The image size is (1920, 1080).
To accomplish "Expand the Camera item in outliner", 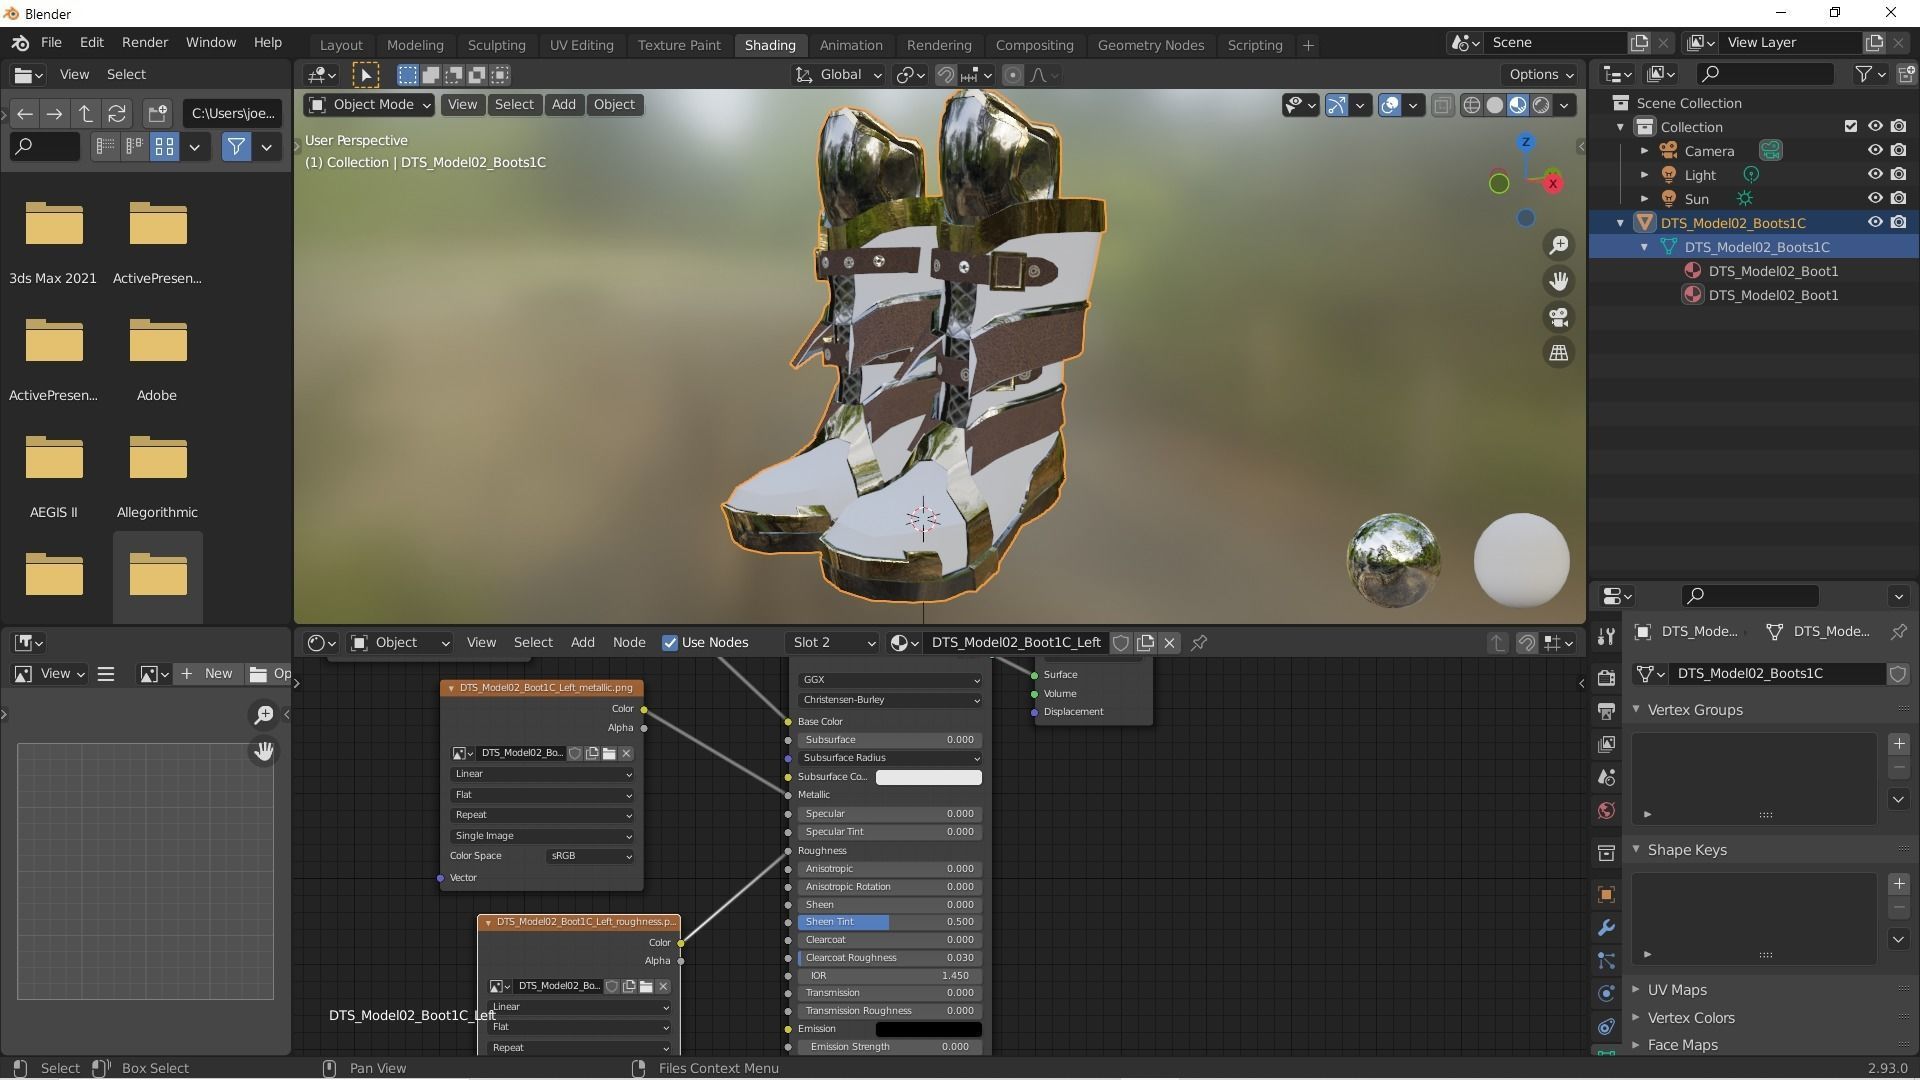I will tap(1645, 151).
